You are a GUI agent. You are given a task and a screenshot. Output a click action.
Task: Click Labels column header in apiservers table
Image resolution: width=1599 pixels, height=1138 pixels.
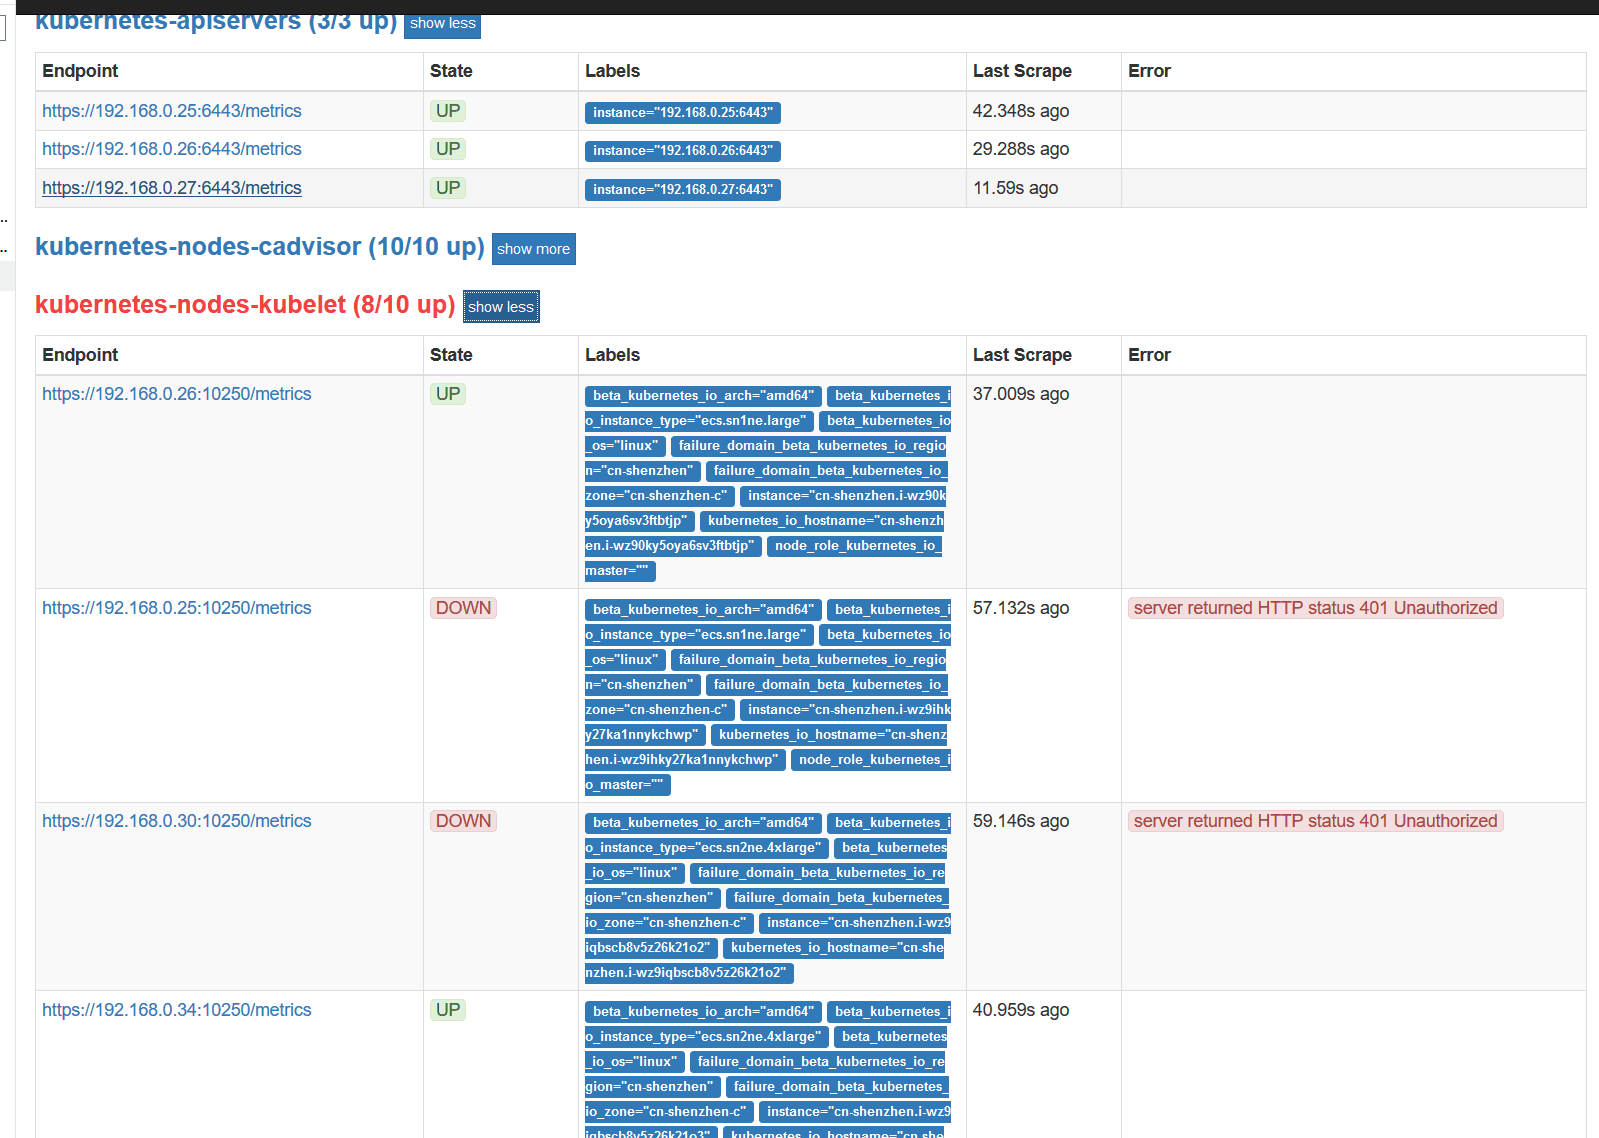pos(612,71)
